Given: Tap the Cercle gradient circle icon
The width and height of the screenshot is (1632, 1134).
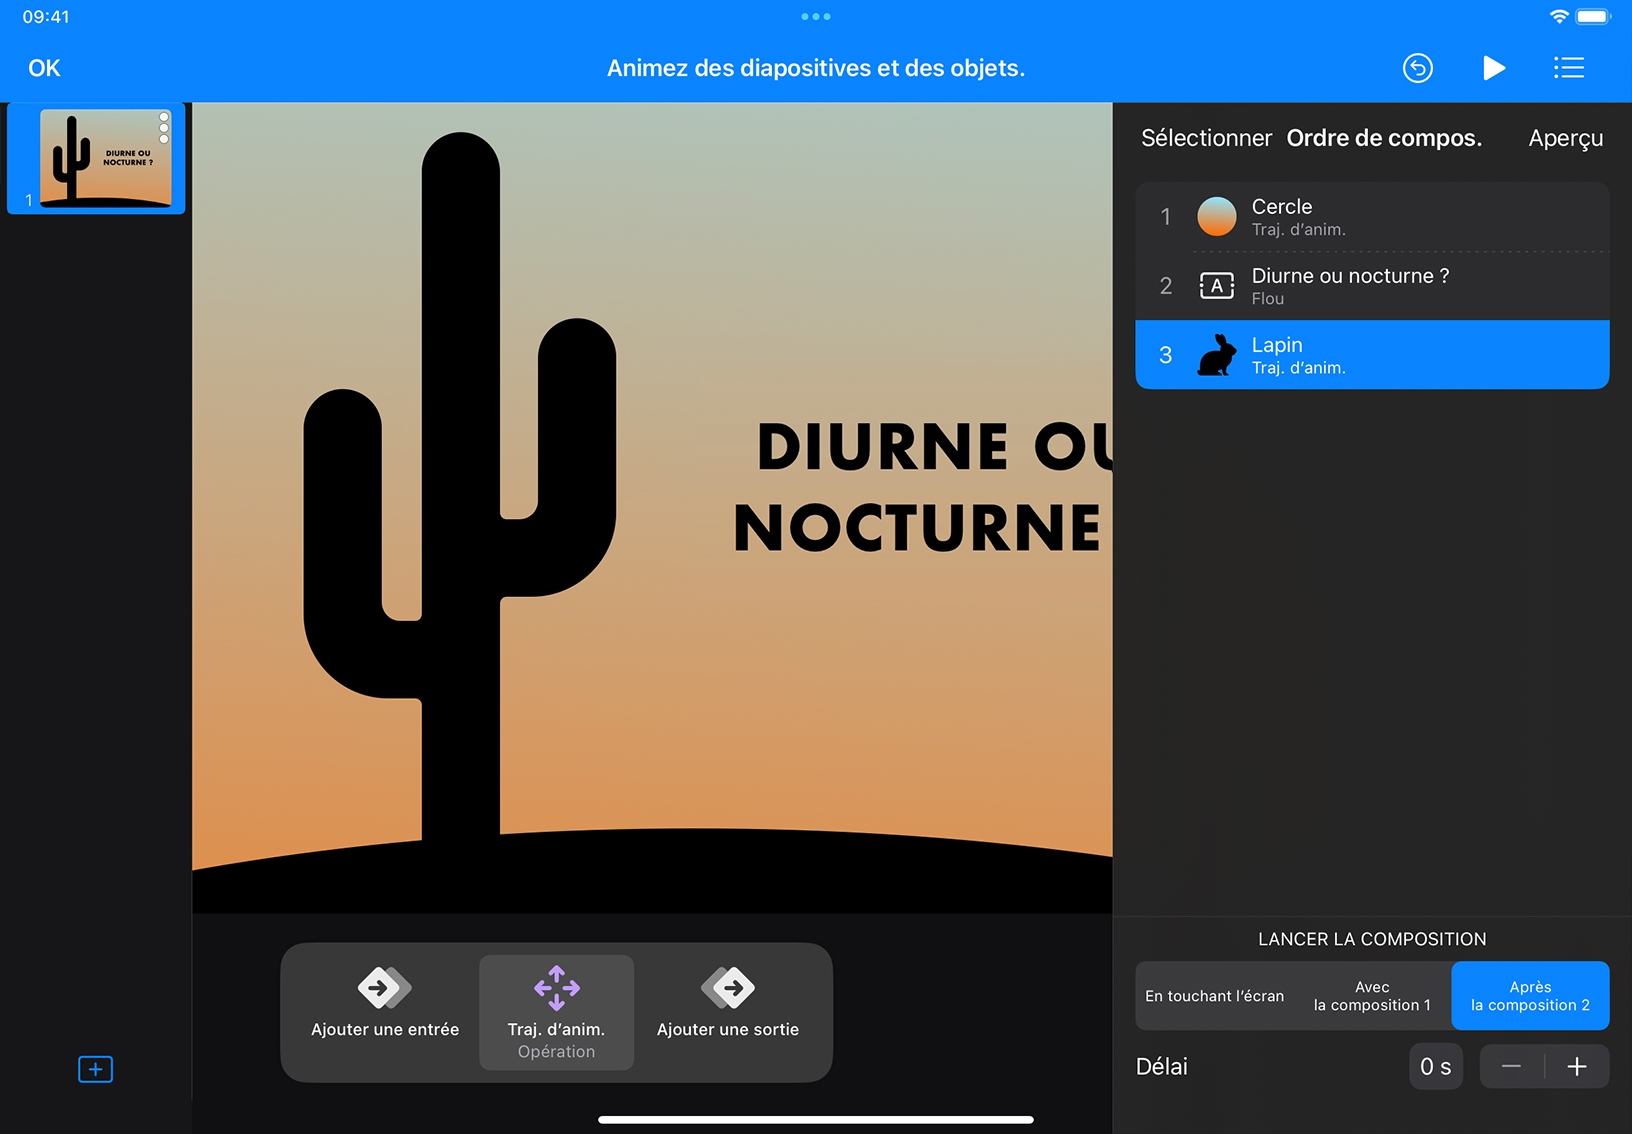Looking at the screenshot, I should (1217, 217).
